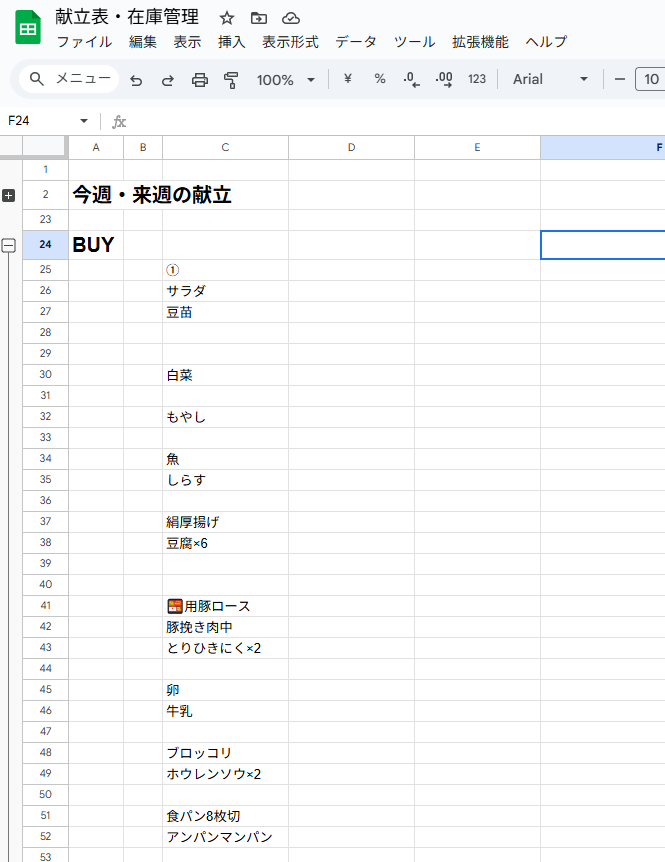Decrease decimal places
This screenshot has height=862, width=665.
tap(411, 80)
